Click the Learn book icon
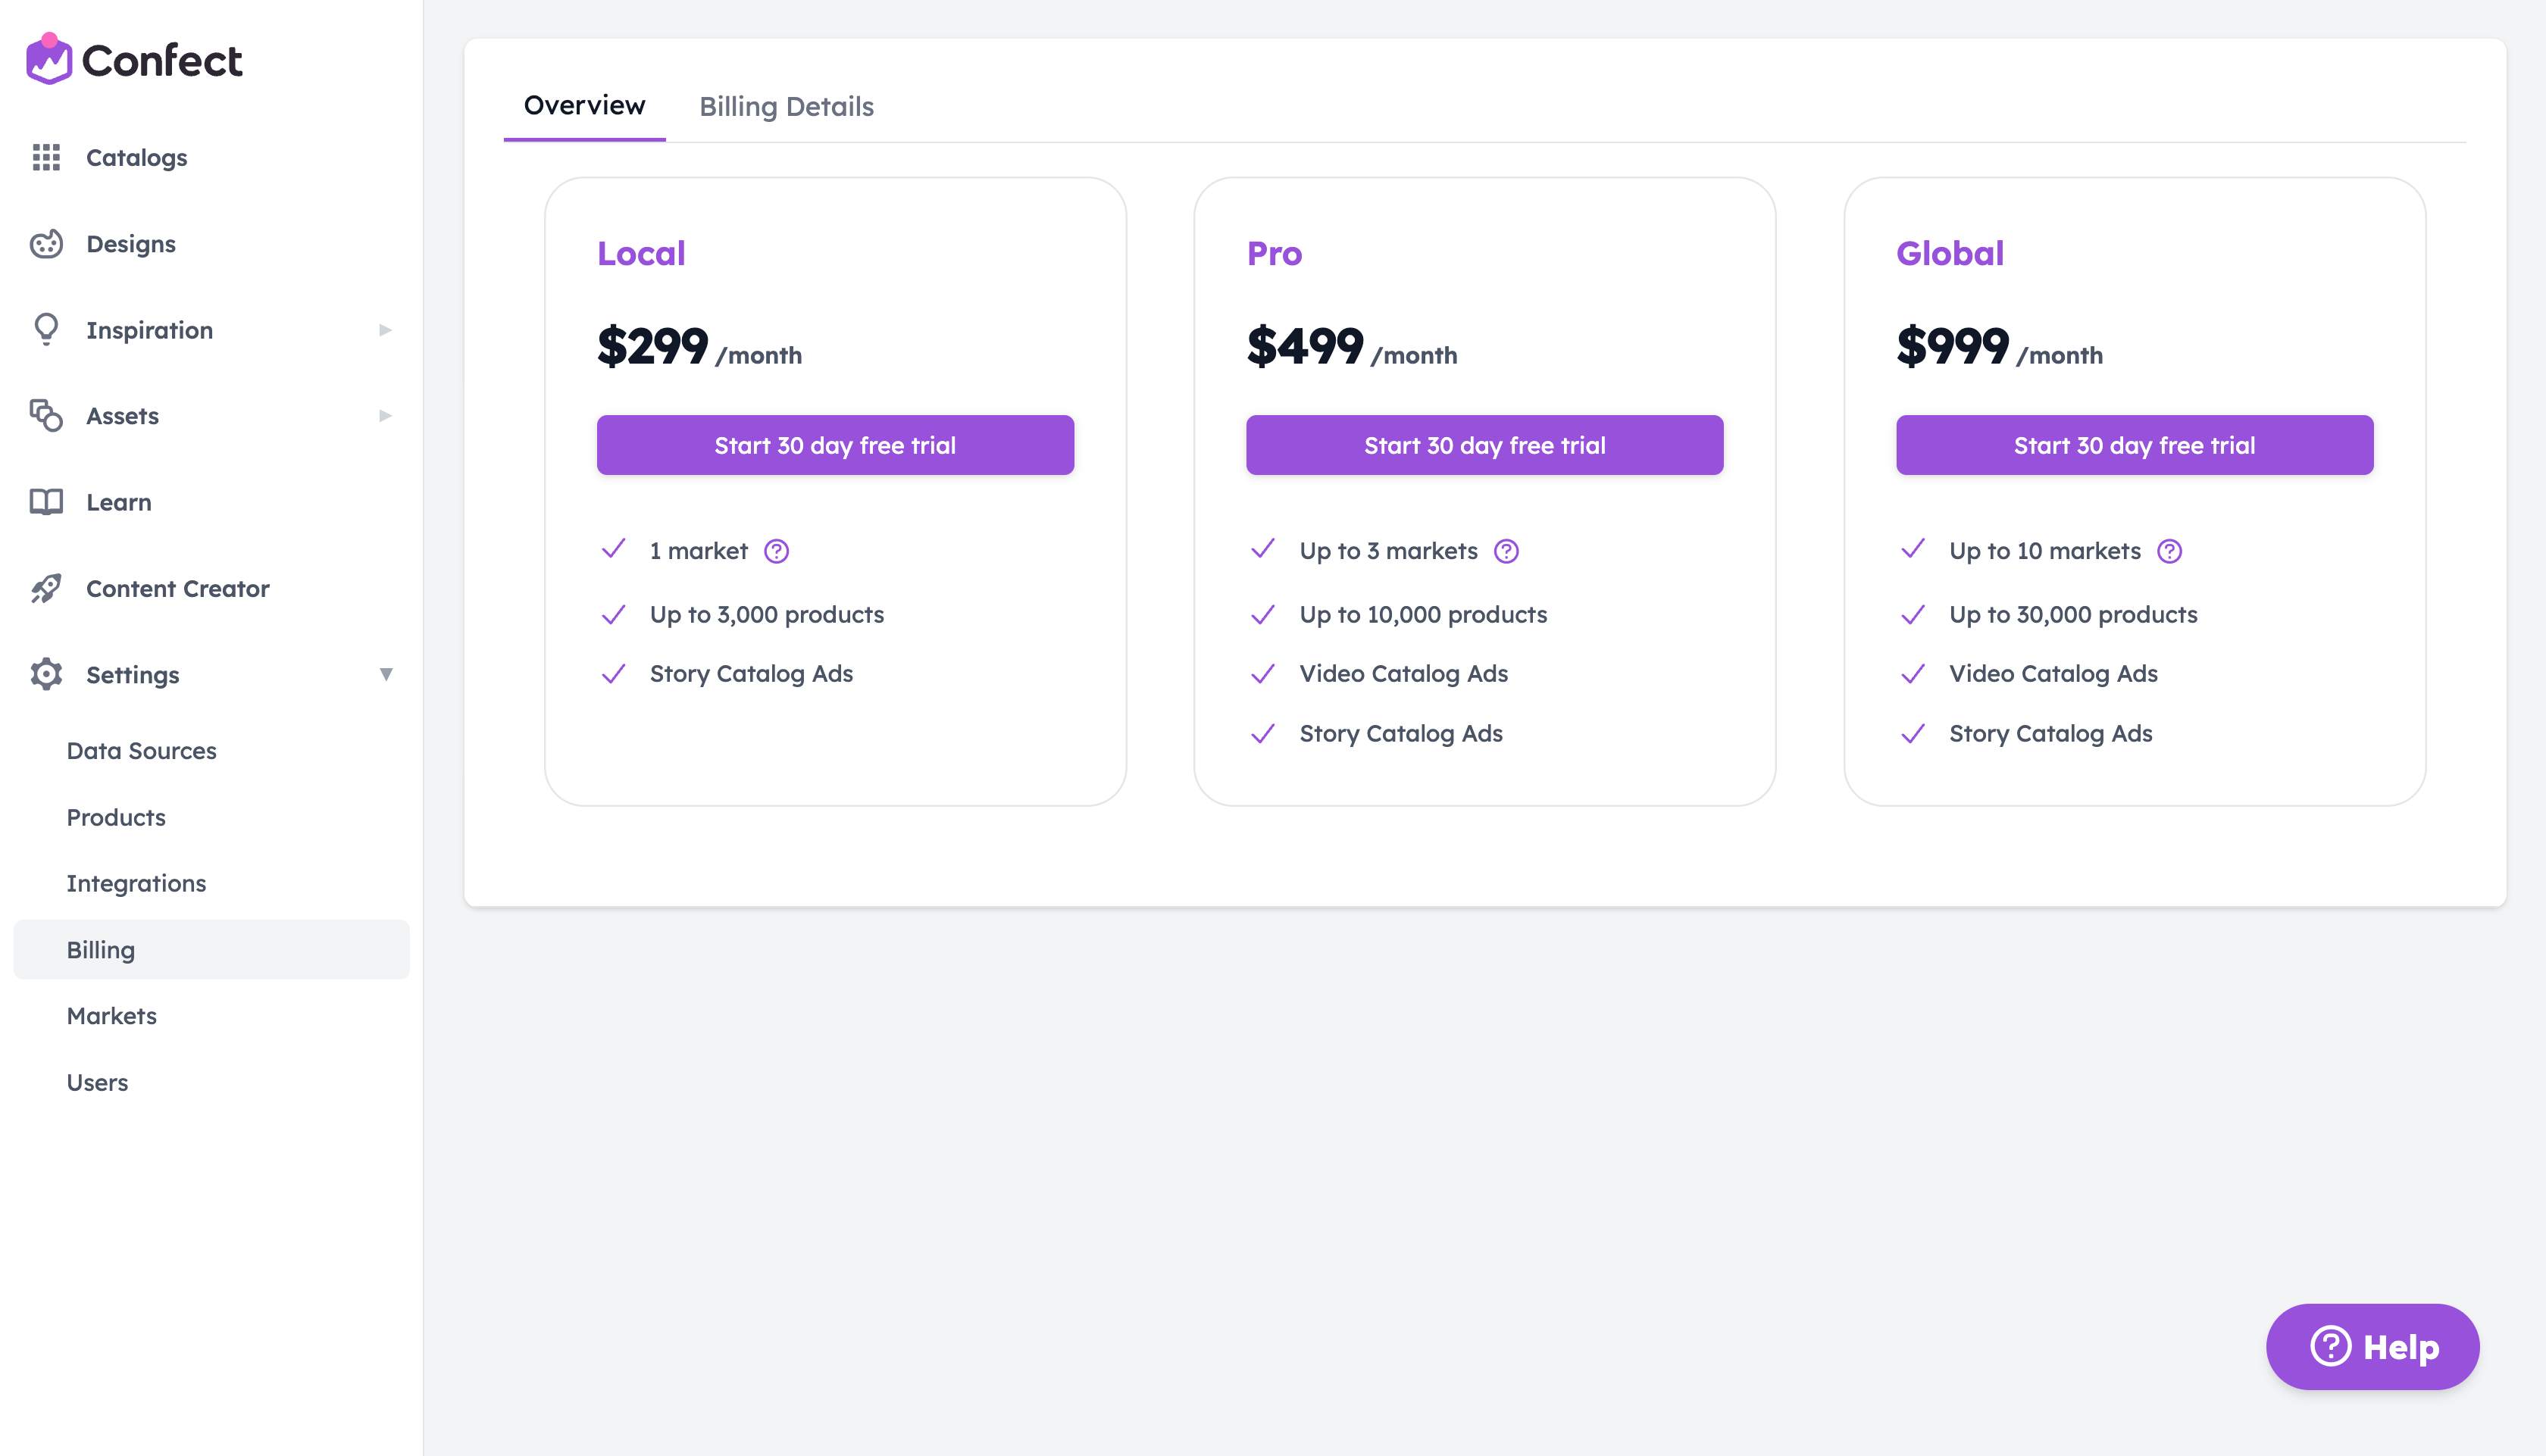The width and height of the screenshot is (2546, 1456). point(46,502)
